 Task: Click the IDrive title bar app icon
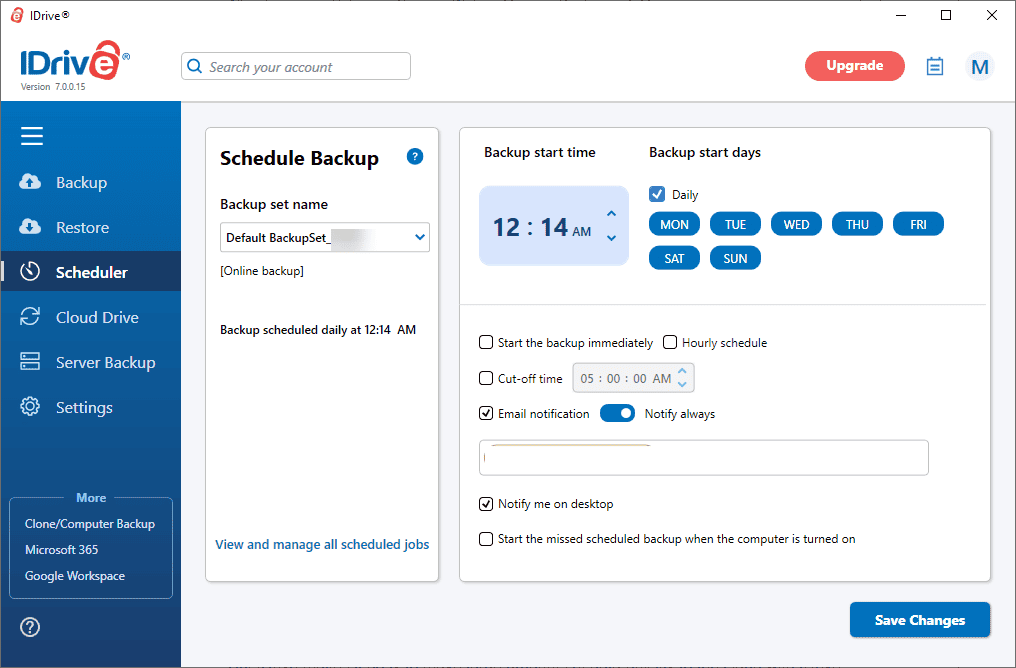[x=17, y=15]
